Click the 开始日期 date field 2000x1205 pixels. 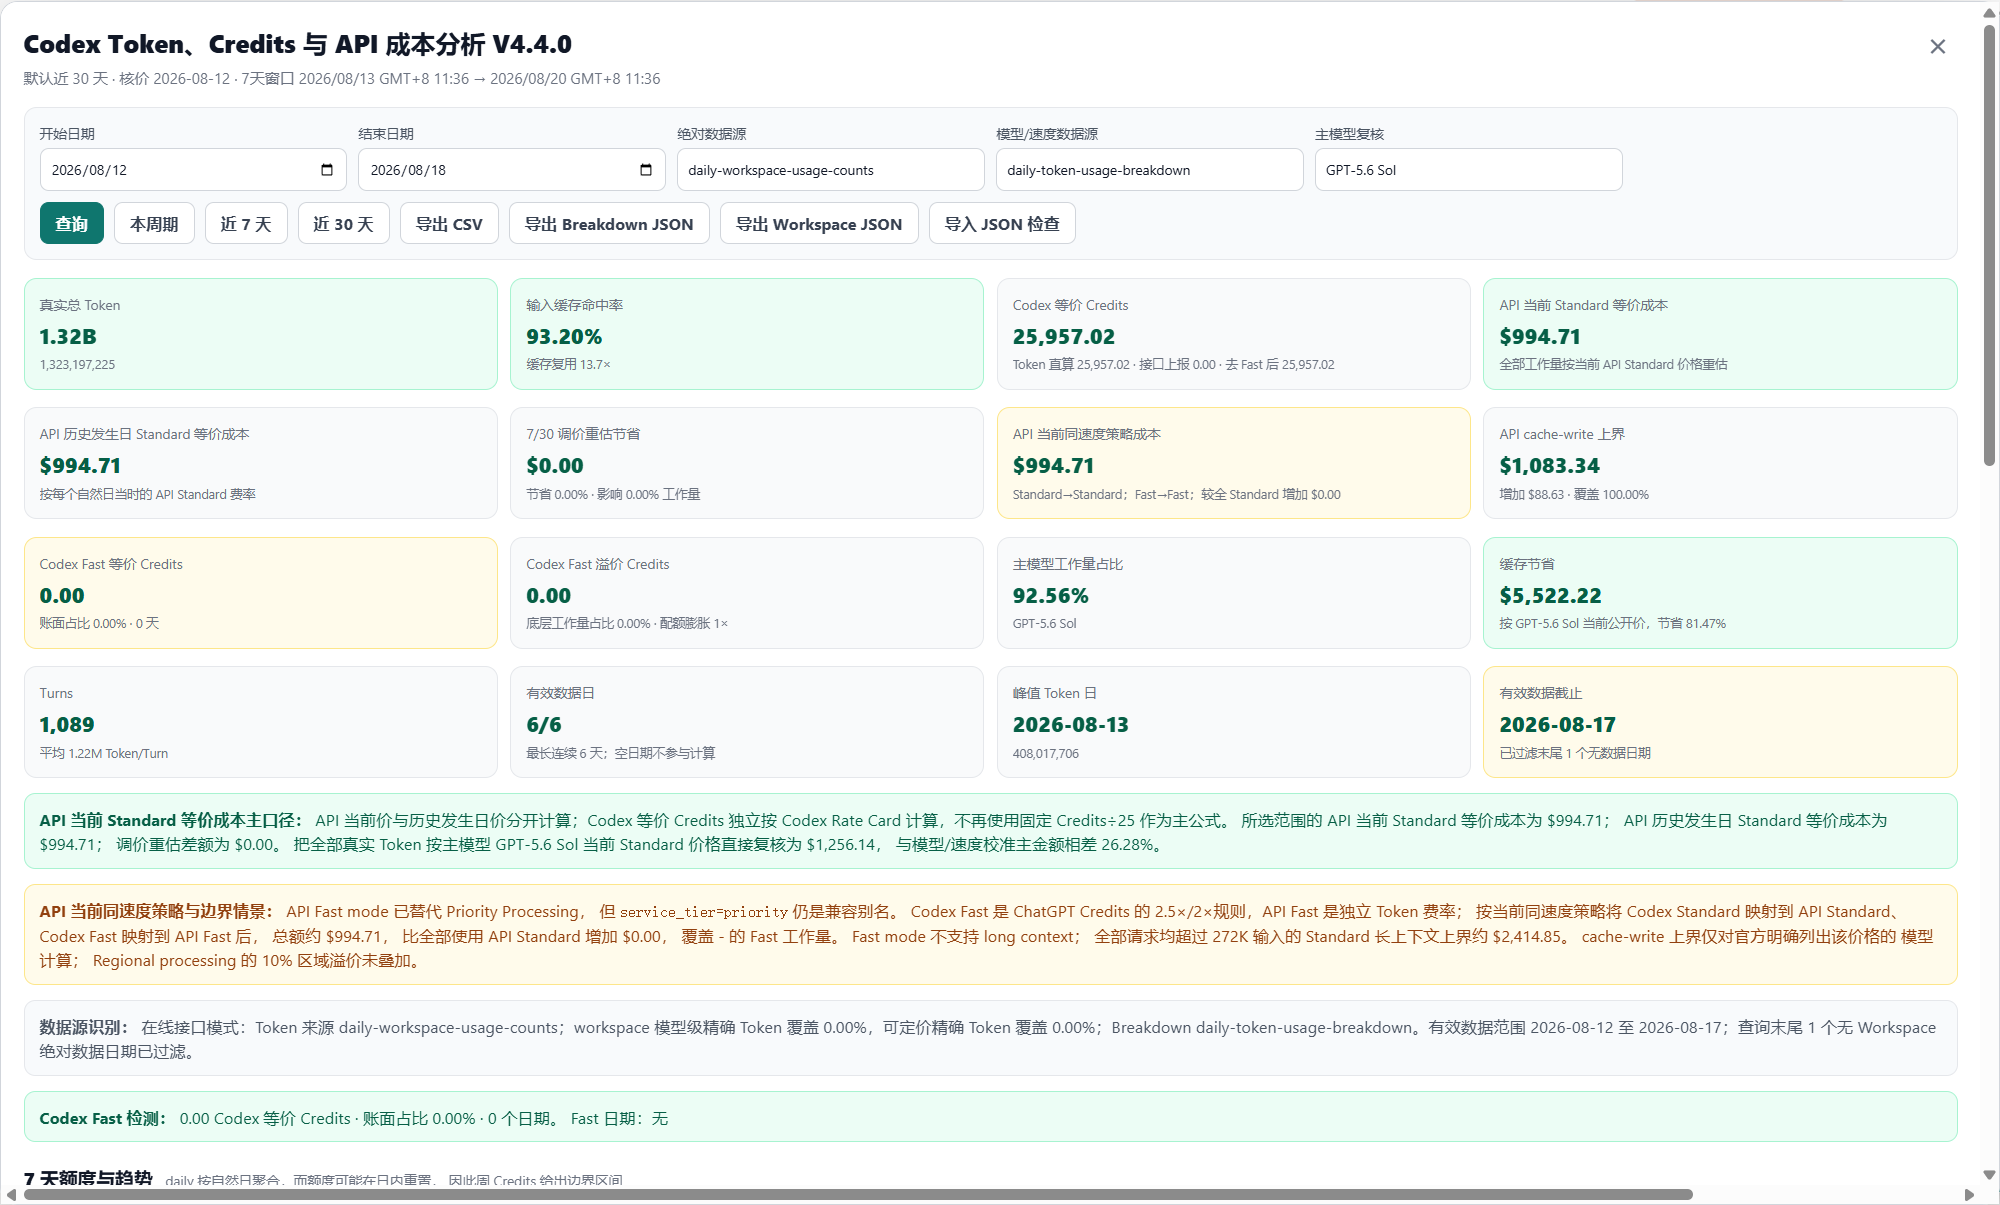tap(193, 170)
